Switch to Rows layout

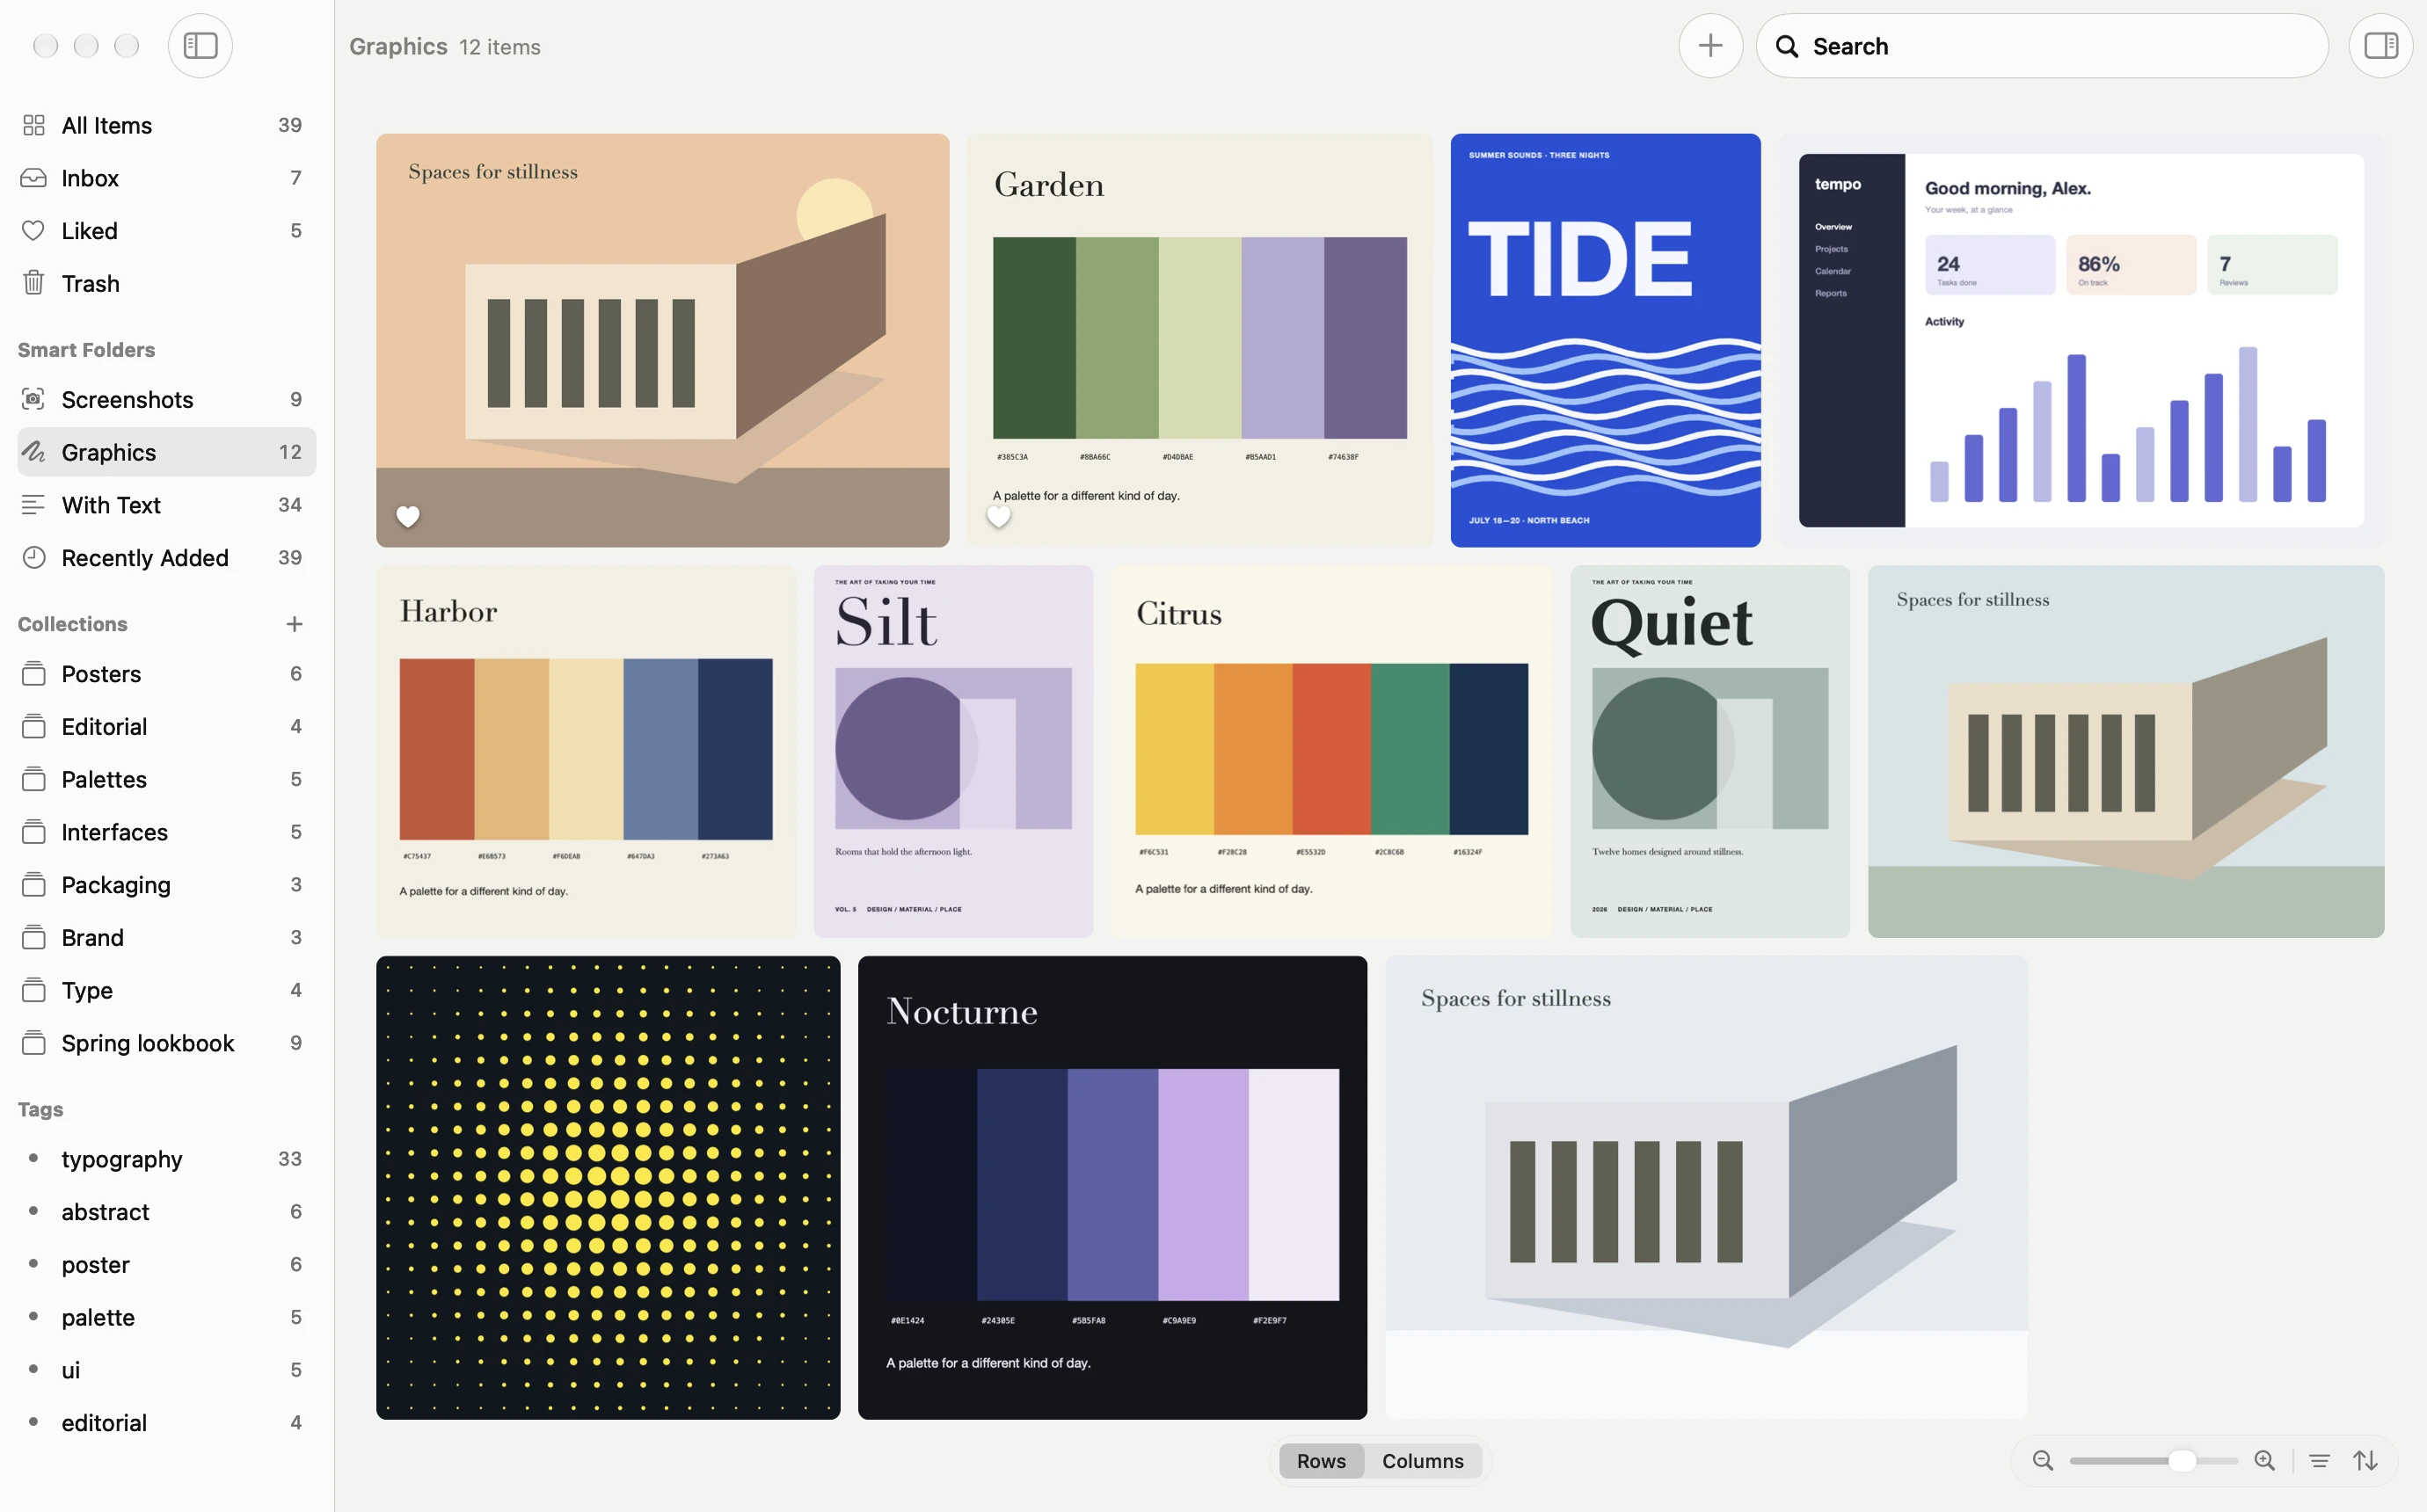coord(1321,1461)
